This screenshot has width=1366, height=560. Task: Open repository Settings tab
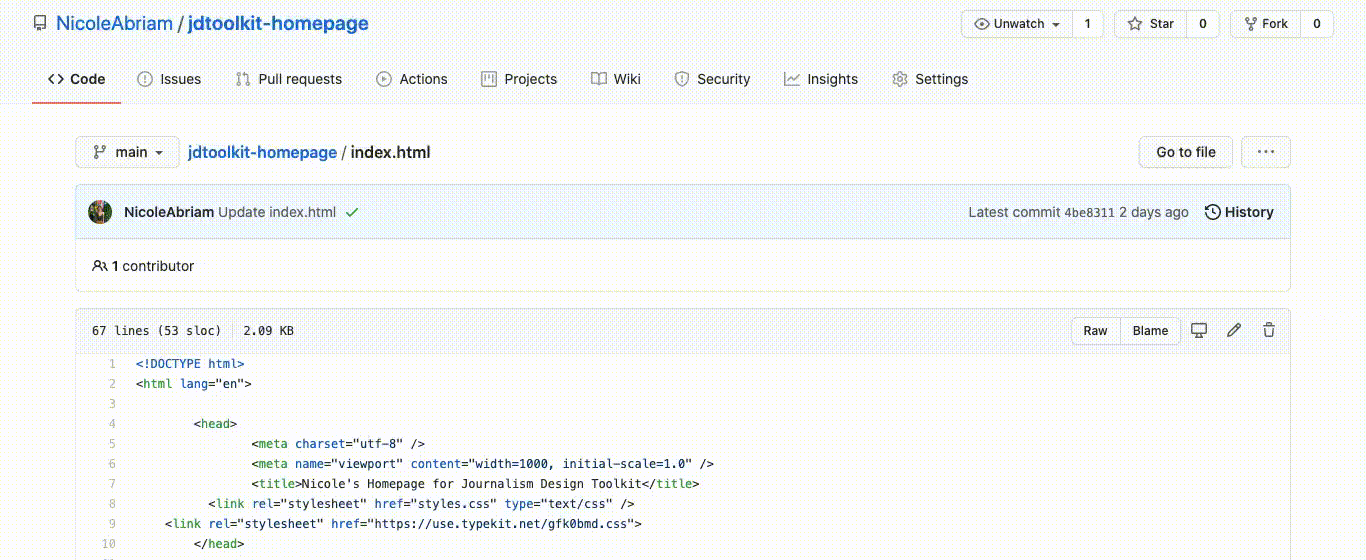pyautogui.click(x=930, y=79)
